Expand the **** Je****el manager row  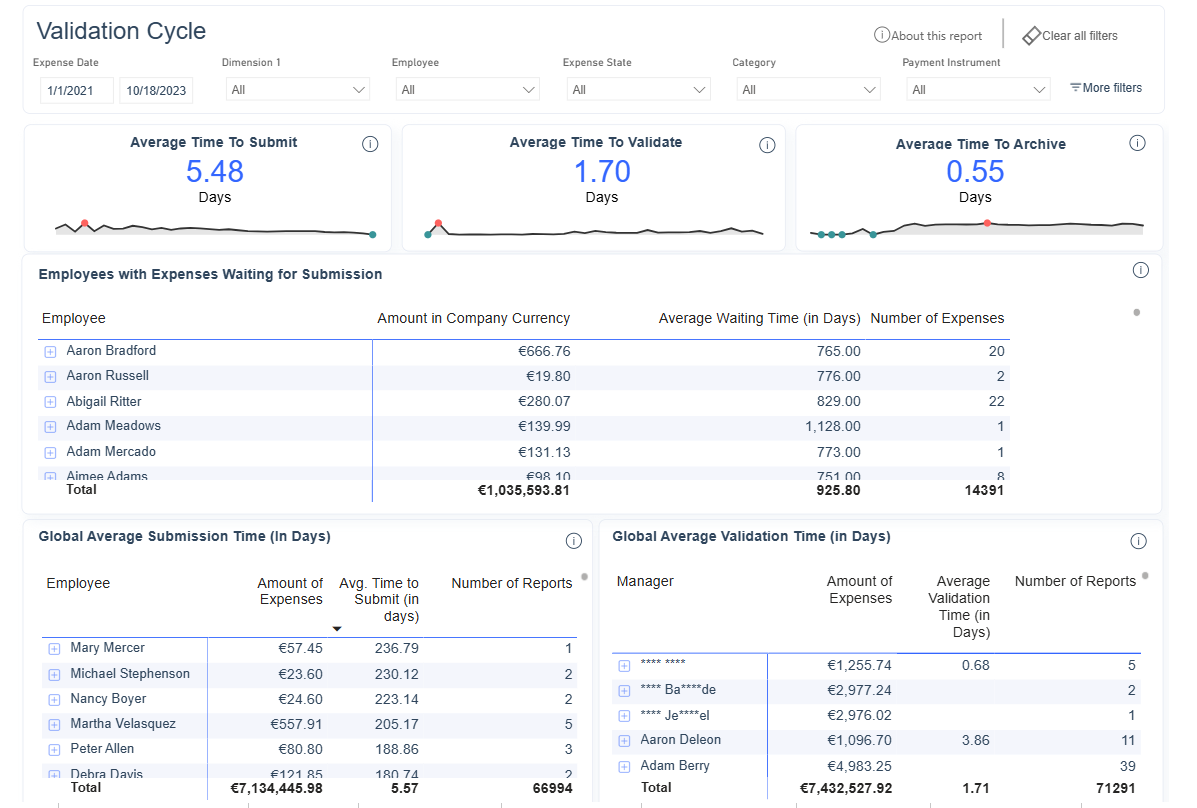(x=624, y=716)
